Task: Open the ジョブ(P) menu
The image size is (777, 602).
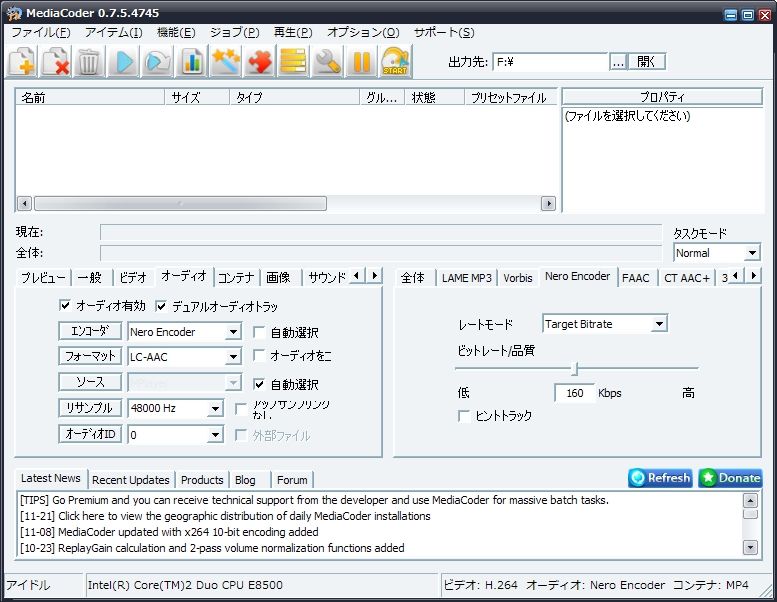Action: click(x=234, y=32)
